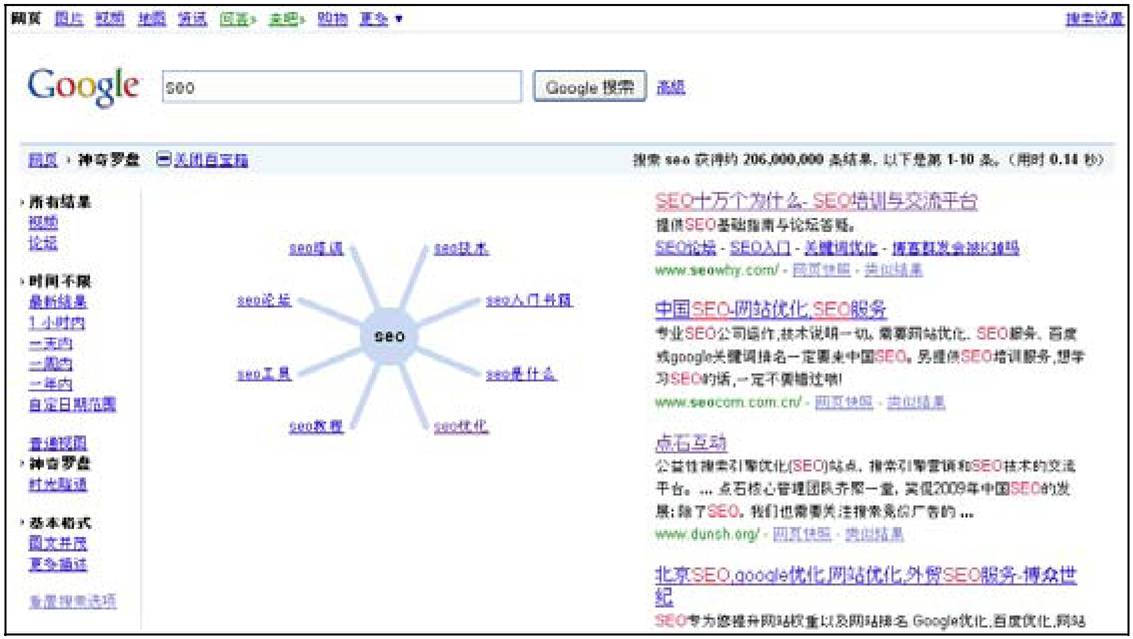Screen dimensions: 1133x639
Task: Open the seo培训 spoke of the wheel
Action: pyautogui.click(x=316, y=249)
